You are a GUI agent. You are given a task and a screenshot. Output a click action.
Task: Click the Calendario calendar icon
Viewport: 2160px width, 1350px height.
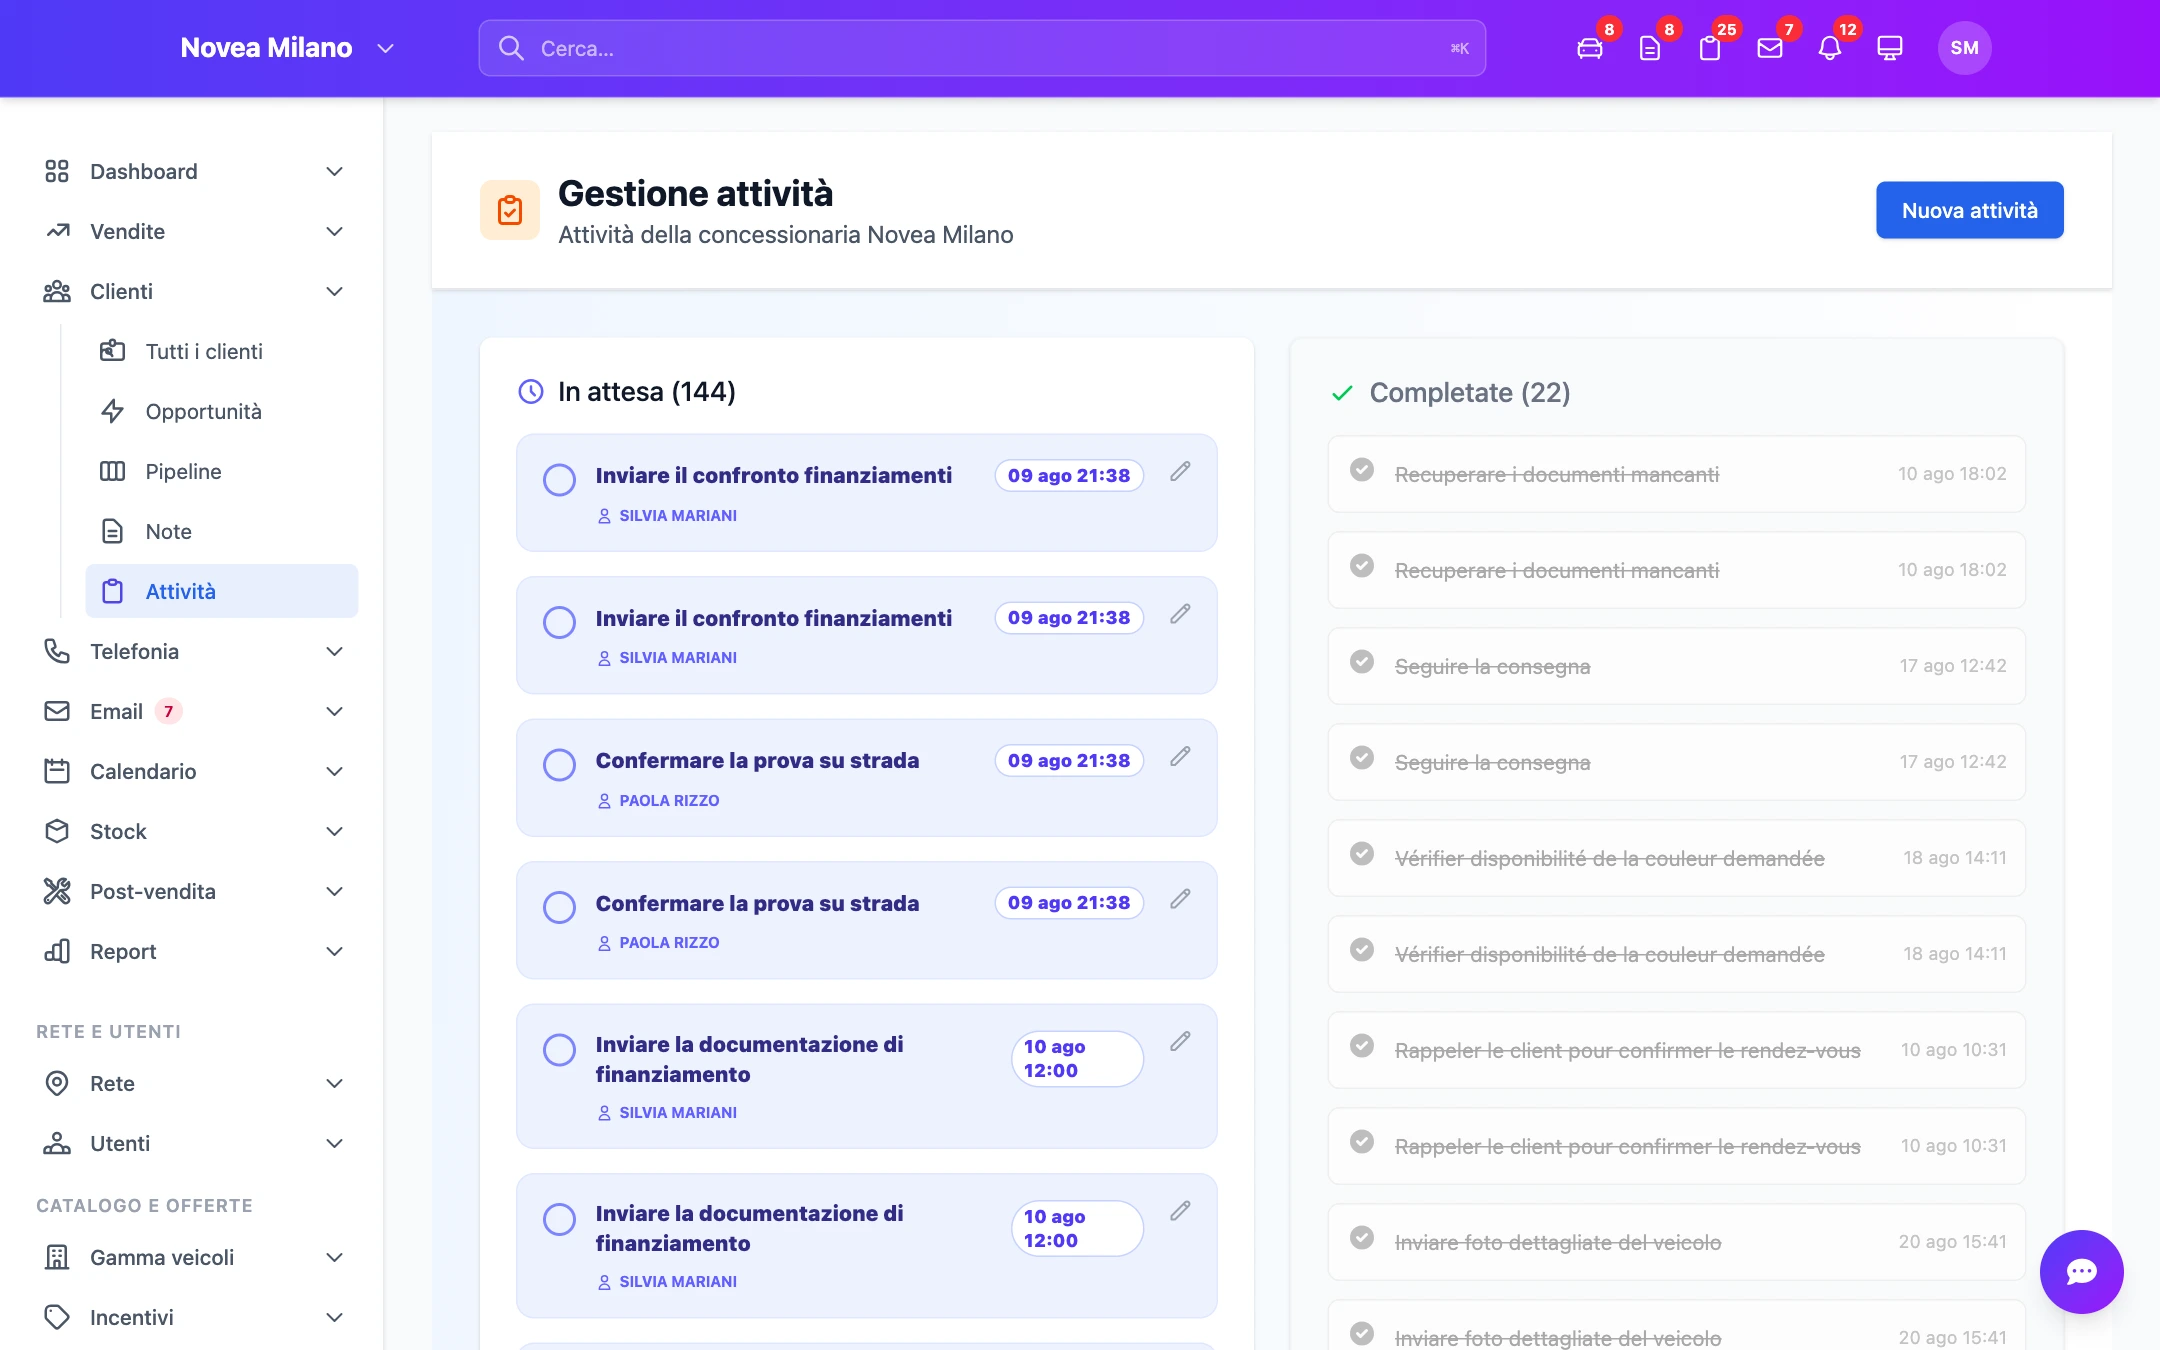coord(57,771)
